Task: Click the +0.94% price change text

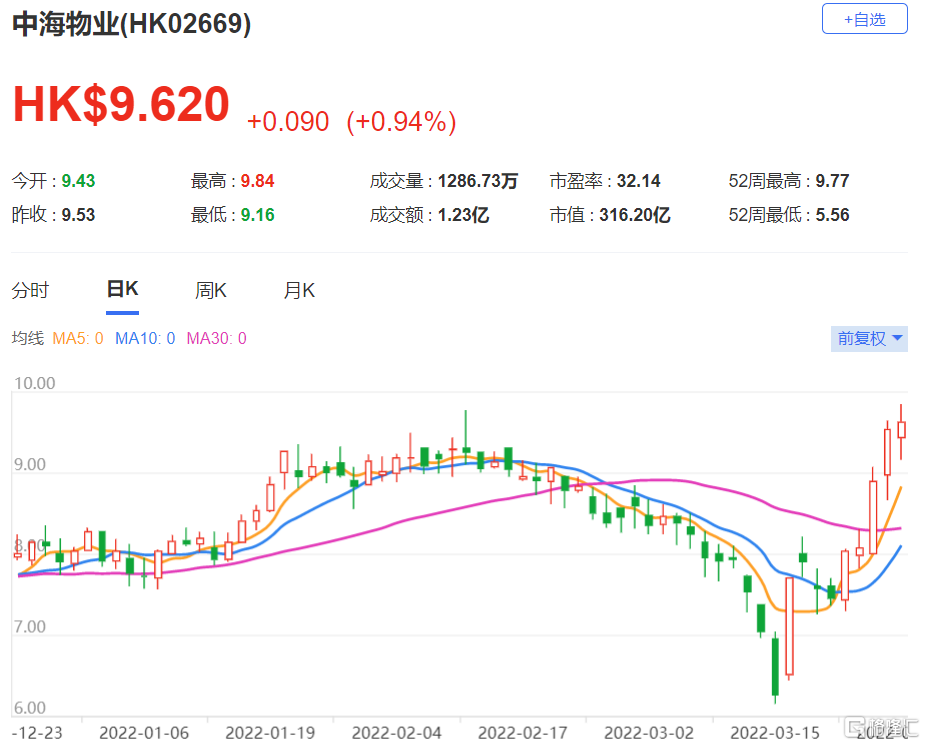Action: click(401, 122)
